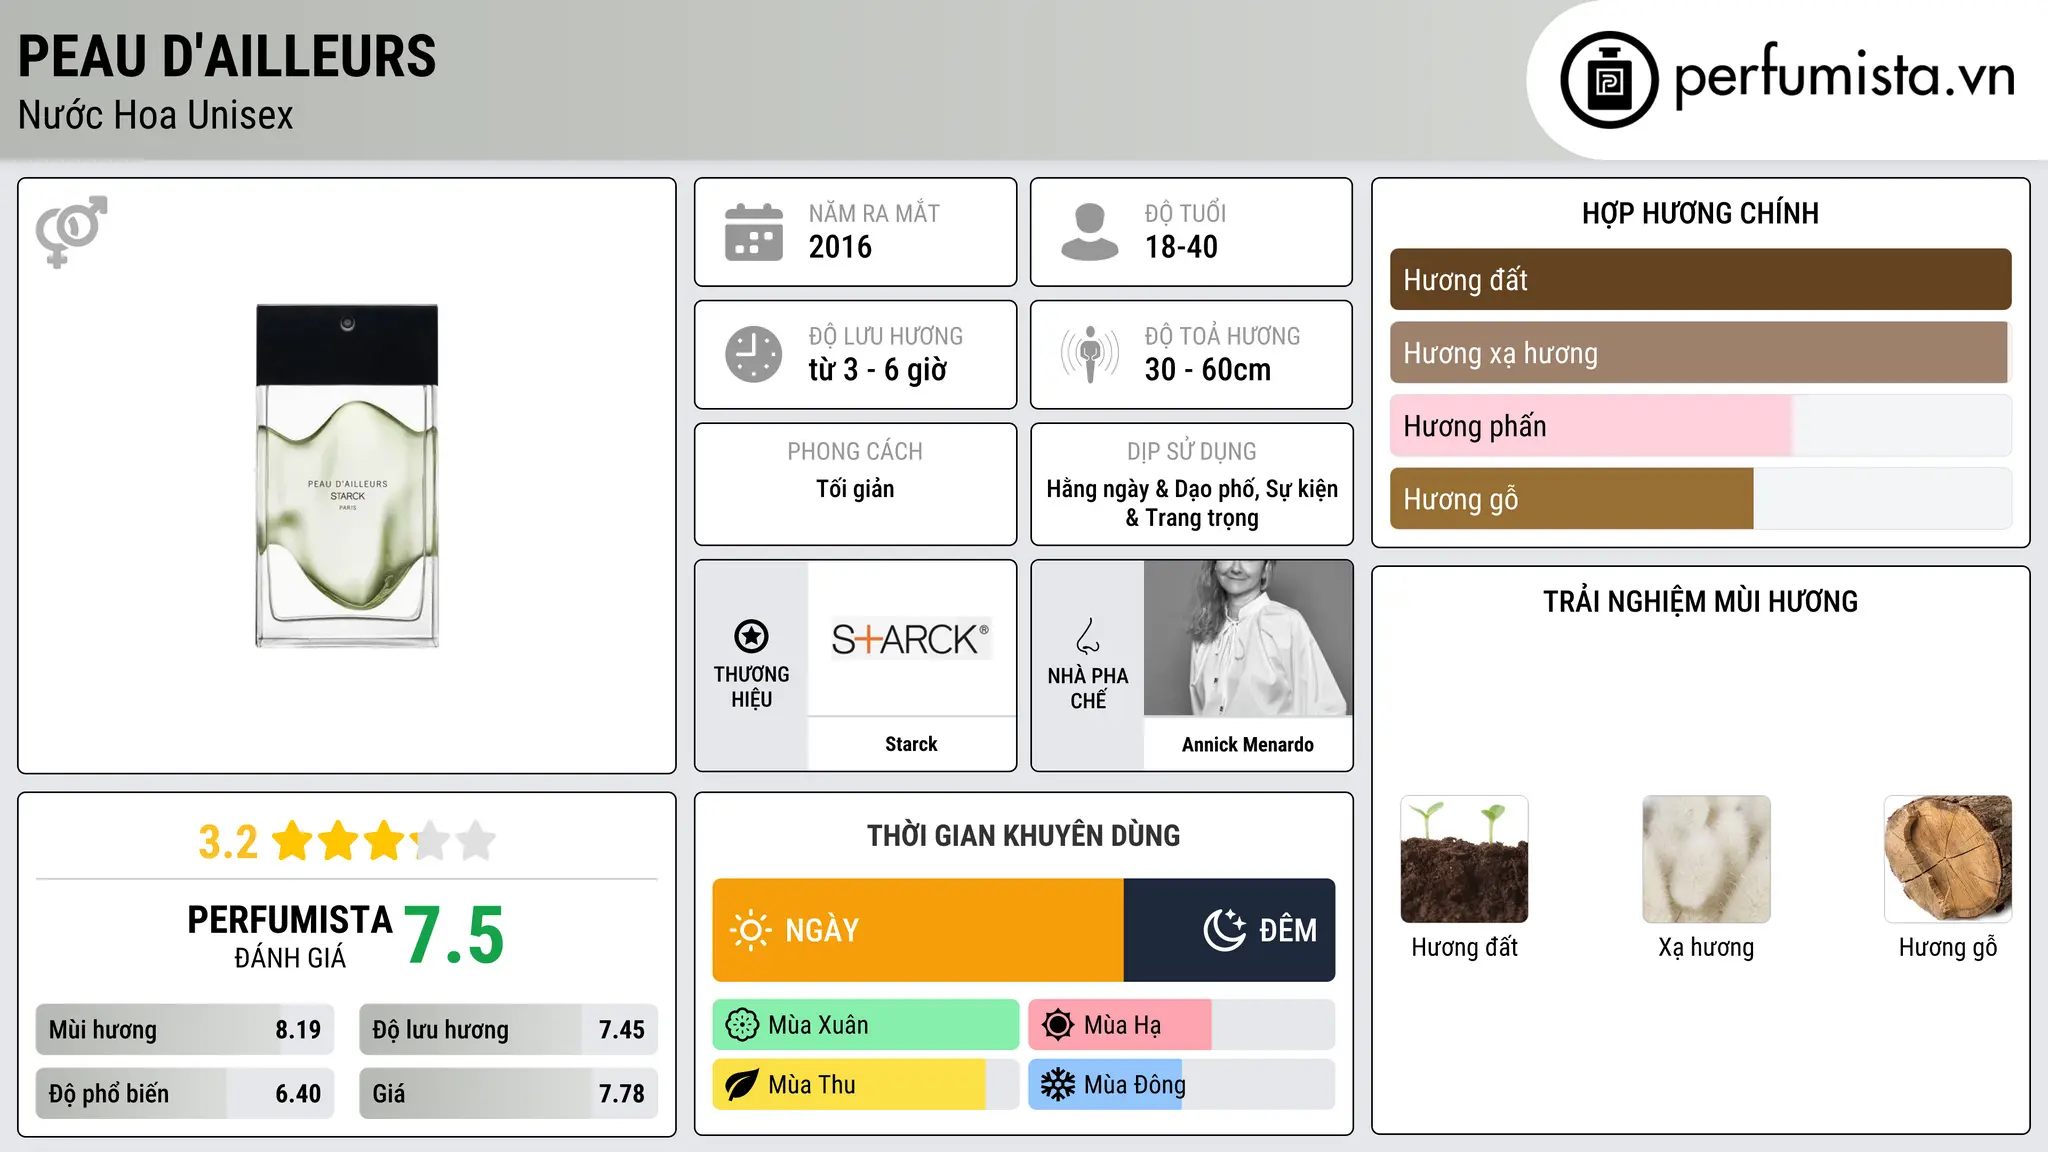The image size is (2048, 1152).
Task: Click the PERFUMISTA ĐÁNH GIÁ label
Action: point(290,936)
